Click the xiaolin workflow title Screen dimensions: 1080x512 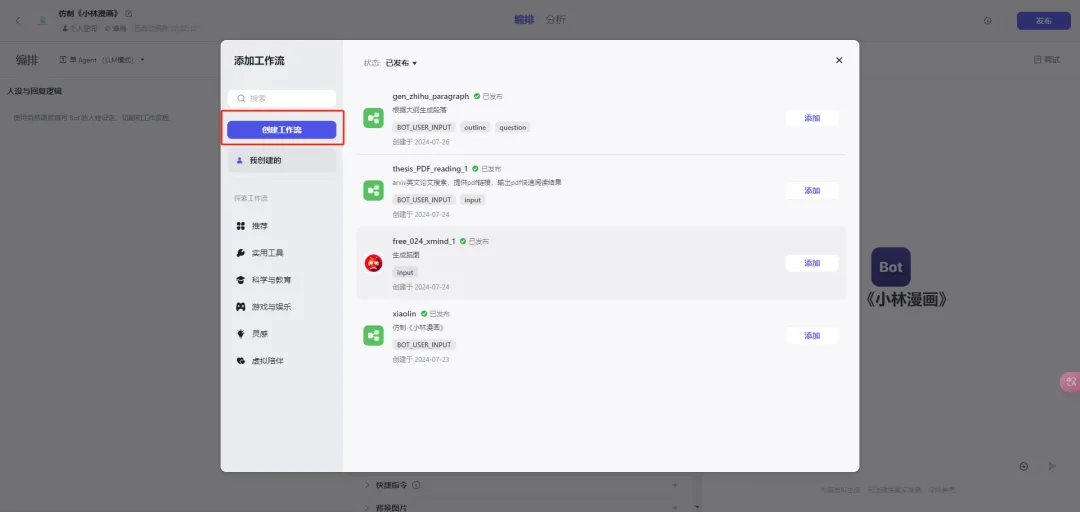tap(404, 314)
